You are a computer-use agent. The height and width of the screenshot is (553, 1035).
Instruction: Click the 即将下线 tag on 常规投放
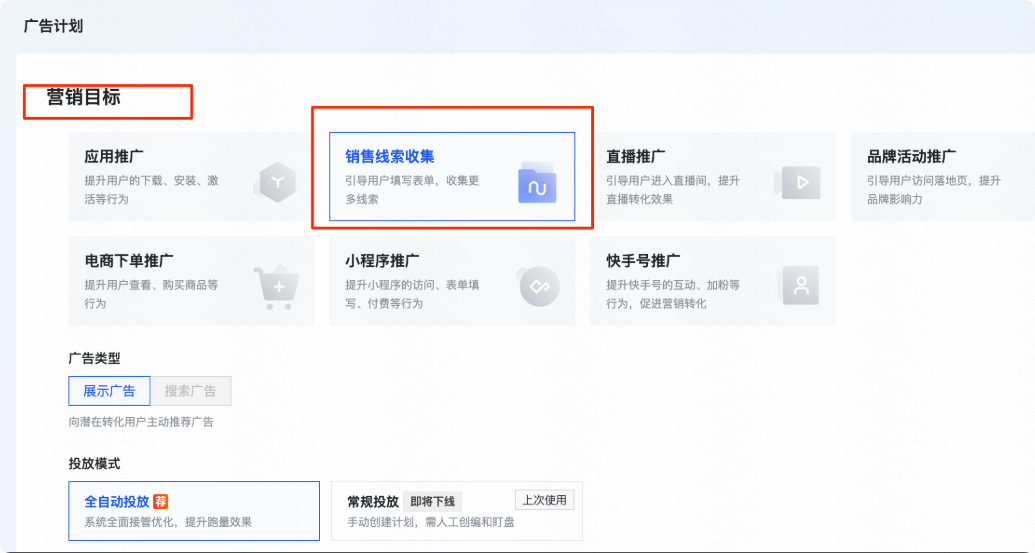[432, 502]
